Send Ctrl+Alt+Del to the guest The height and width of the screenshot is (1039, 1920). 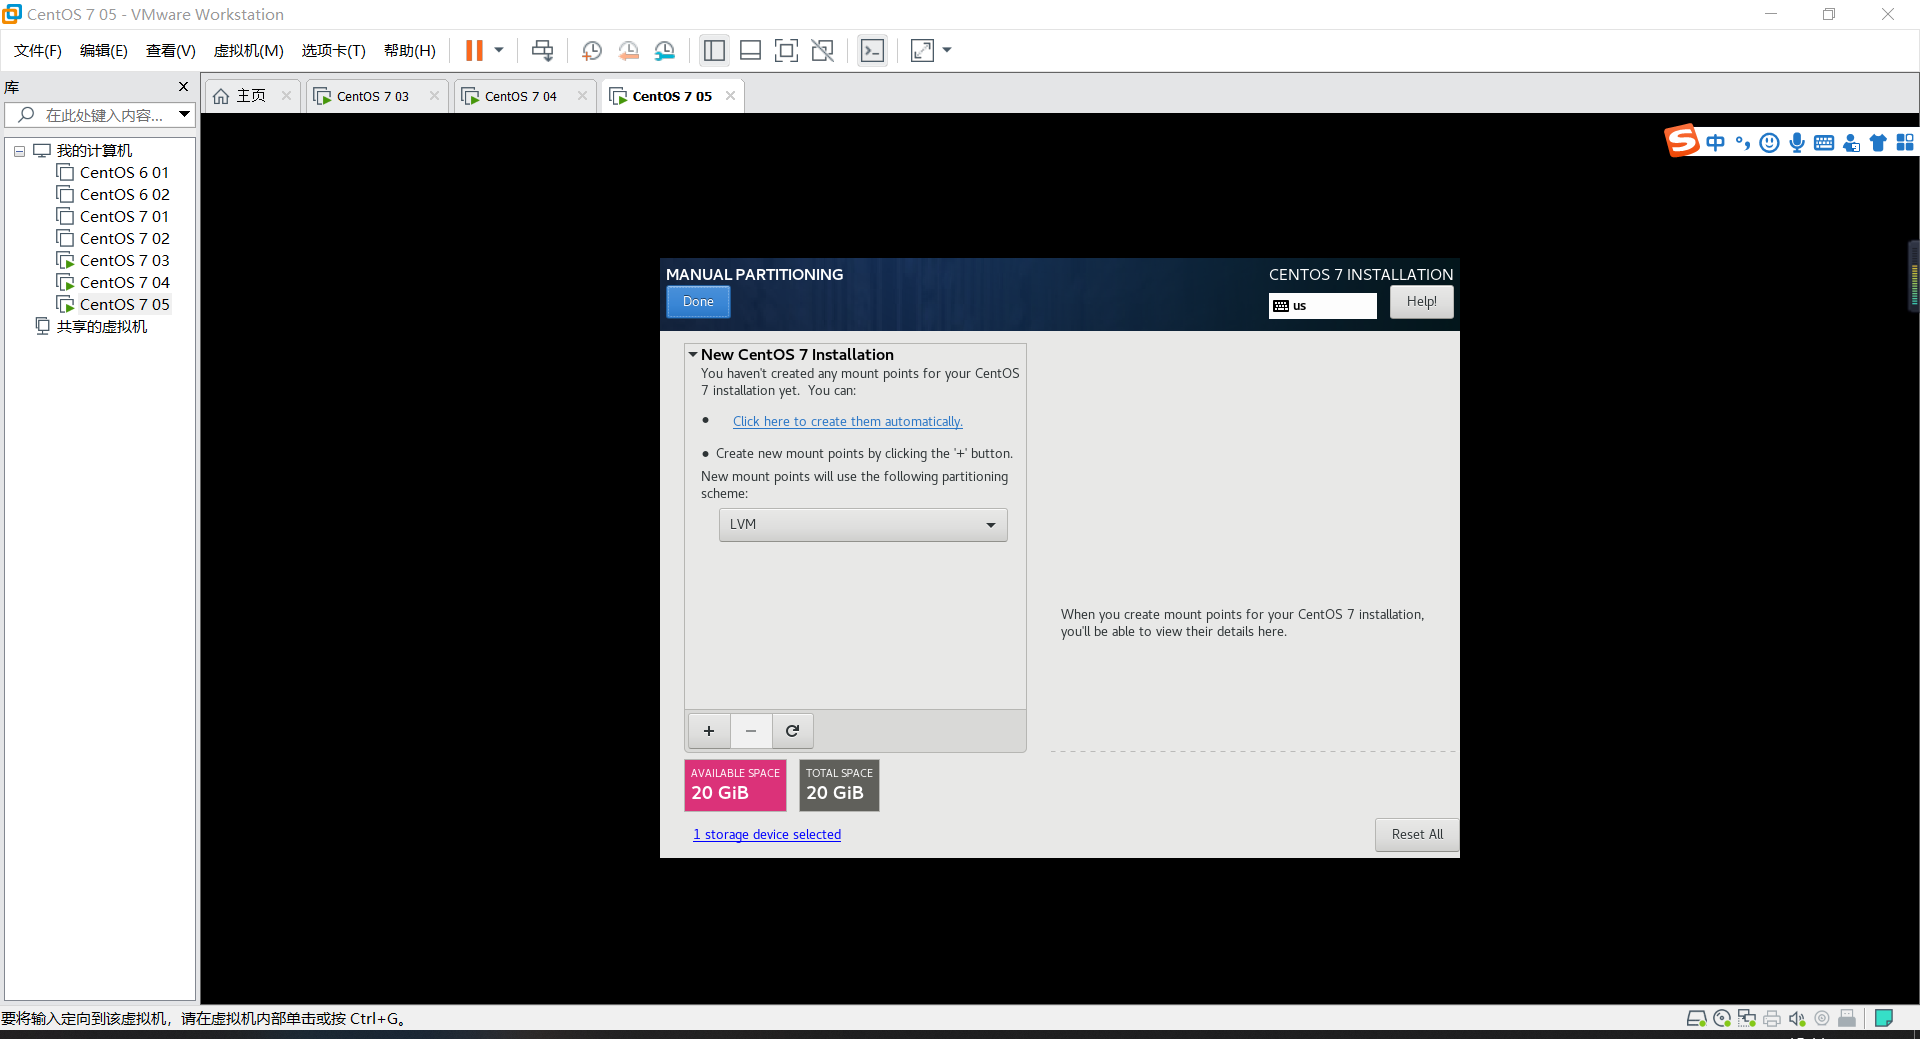click(x=542, y=51)
